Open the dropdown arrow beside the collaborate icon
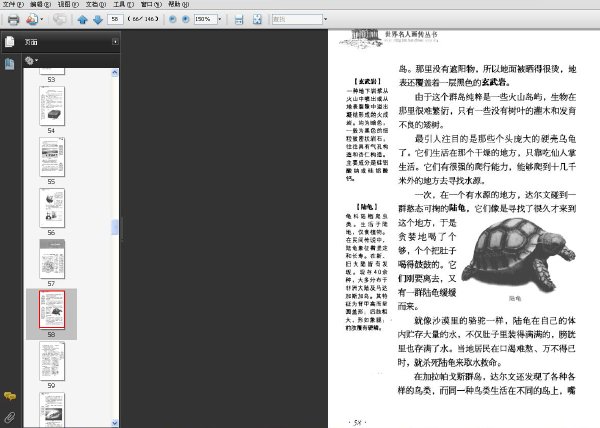The image size is (600, 428). [42, 19]
